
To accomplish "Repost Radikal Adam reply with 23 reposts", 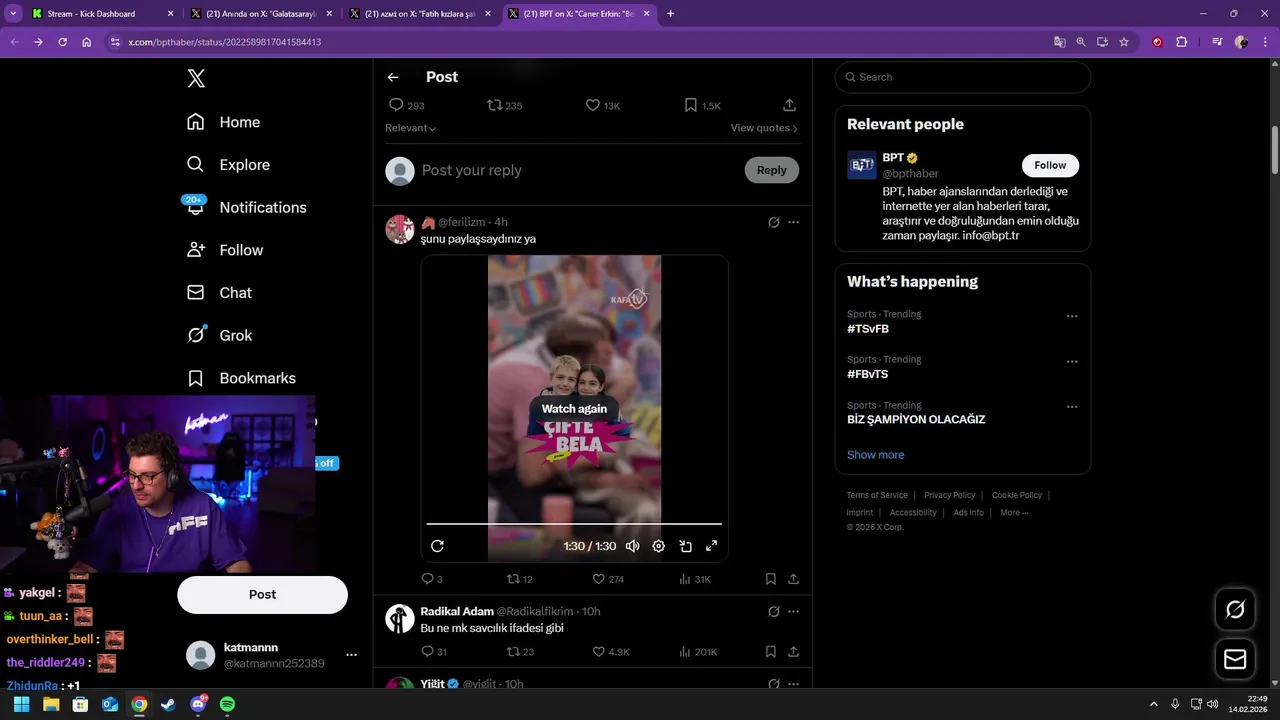I will coord(521,652).
